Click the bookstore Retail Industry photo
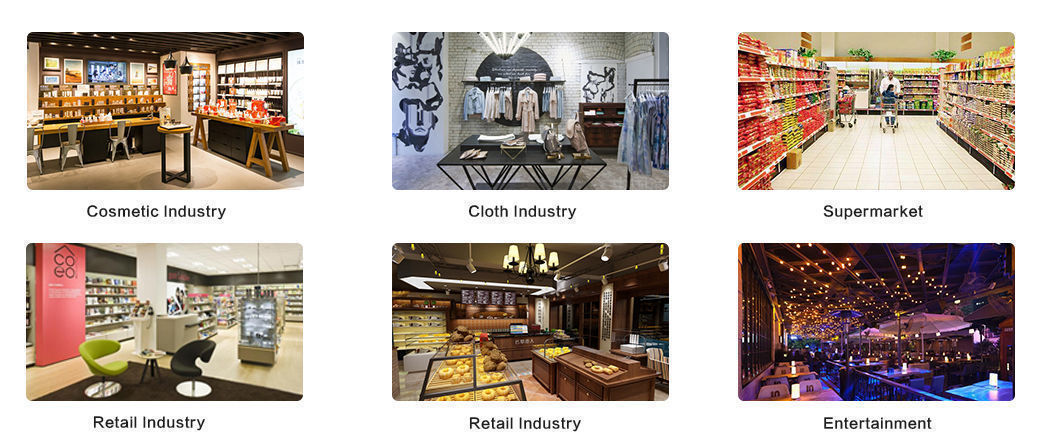This screenshot has width=1039, height=447. click(x=164, y=322)
